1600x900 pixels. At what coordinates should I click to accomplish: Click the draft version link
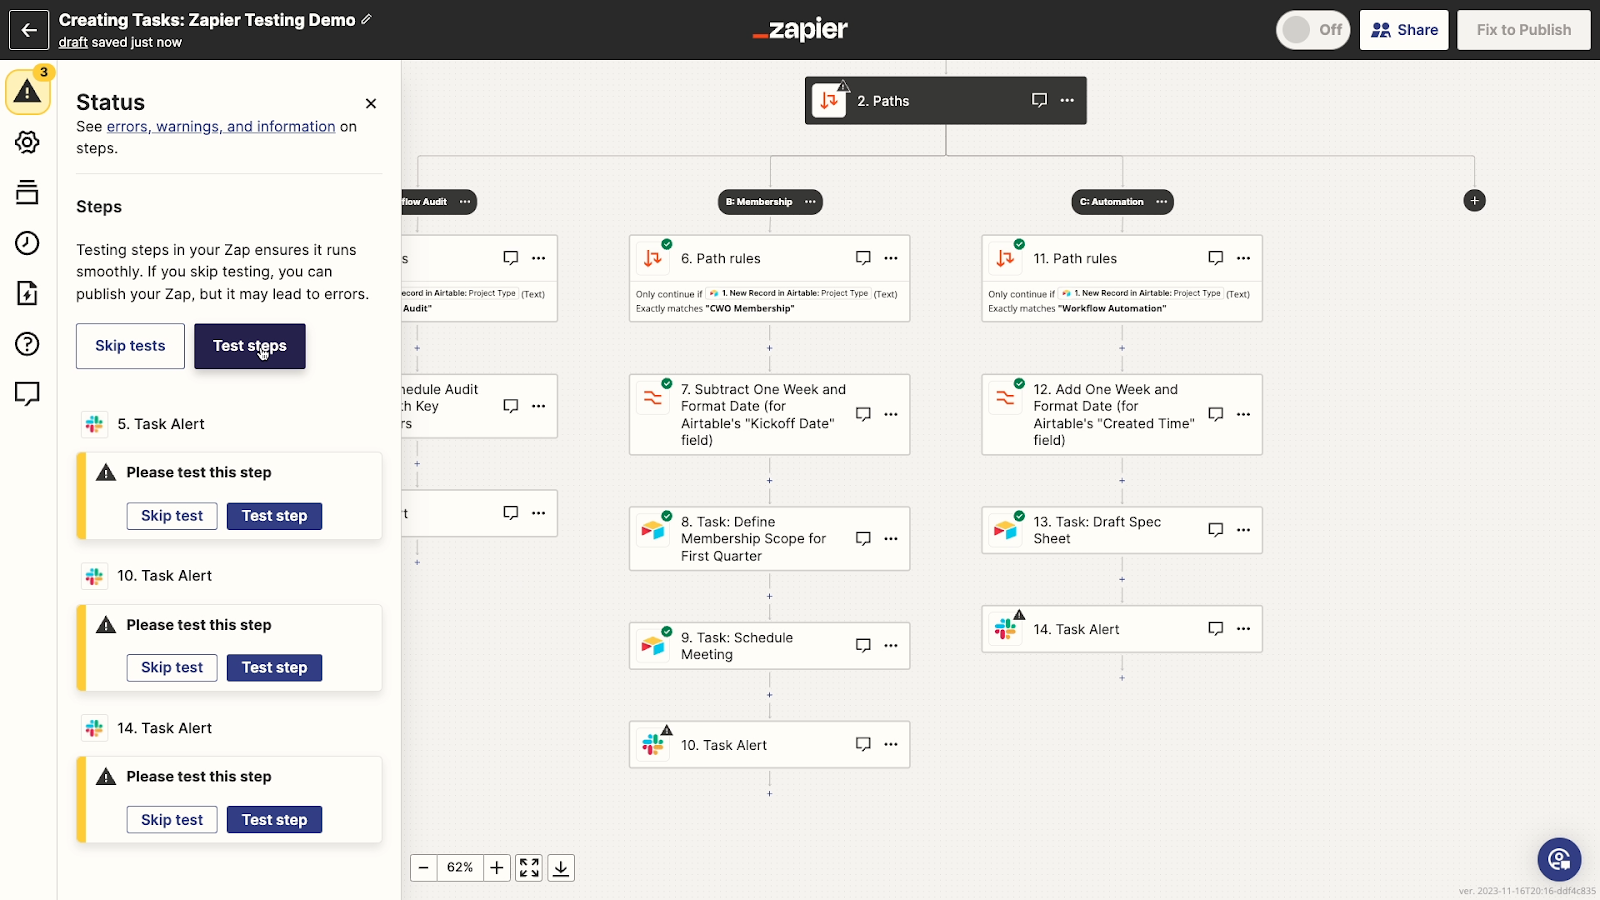click(x=73, y=42)
